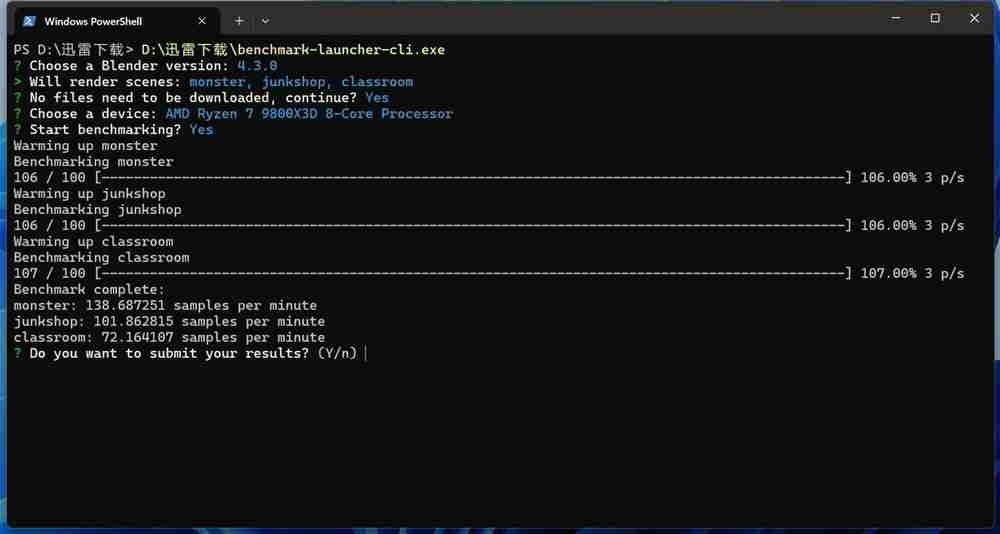The image size is (1000, 534).
Task: Maximize the terminal window
Action: coord(935,18)
